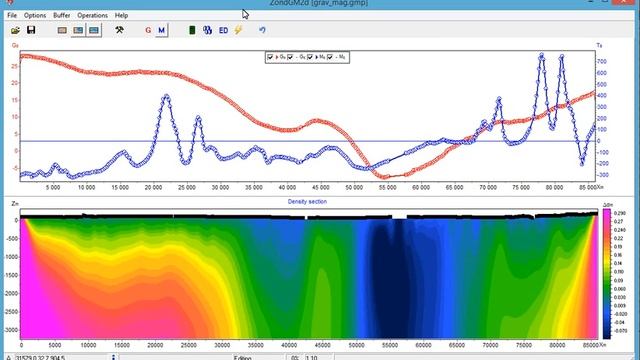The image size is (640, 360).
Task: Open the Options menu
Action: pos(35,15)
